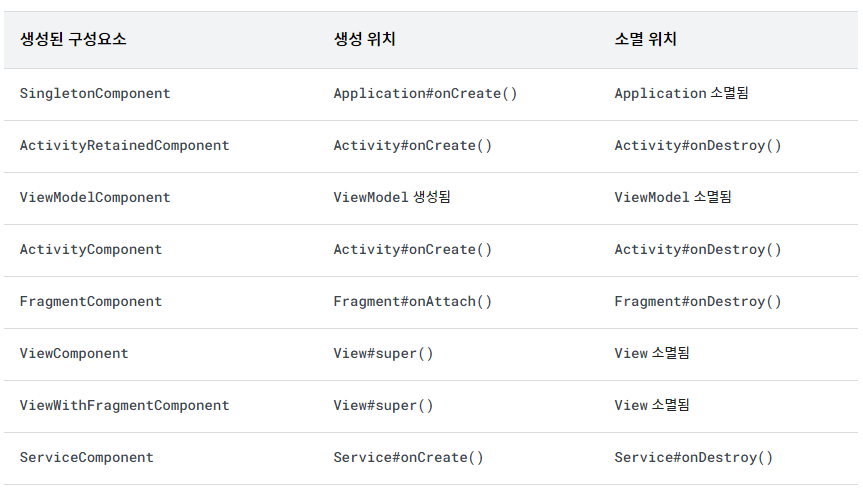Select the ViewWithFragmentComponent cell
Viewport: 863px width, 503px height.
(124, 406)
